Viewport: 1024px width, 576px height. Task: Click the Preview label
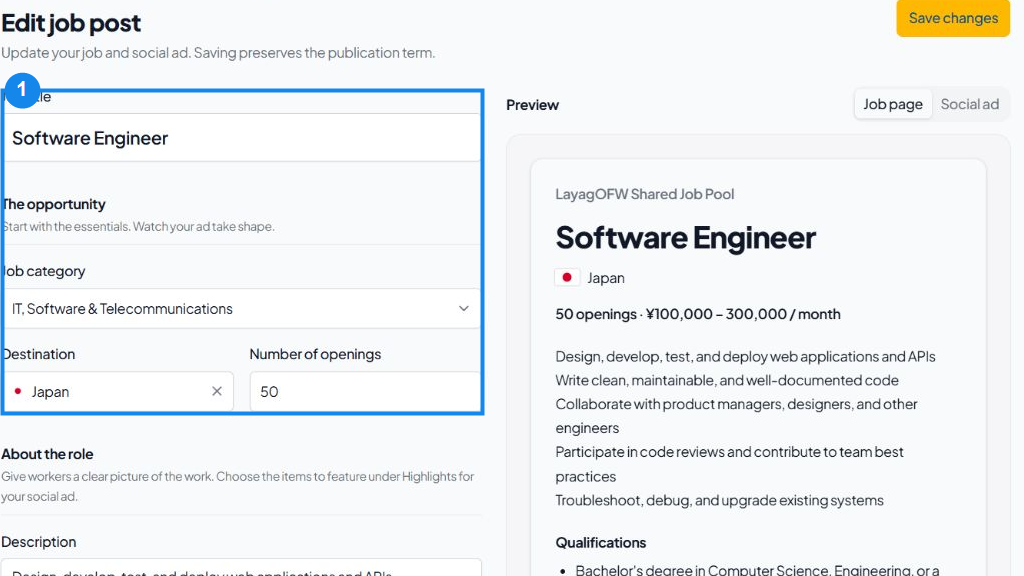pyautogui.click(x=532, y=105)
